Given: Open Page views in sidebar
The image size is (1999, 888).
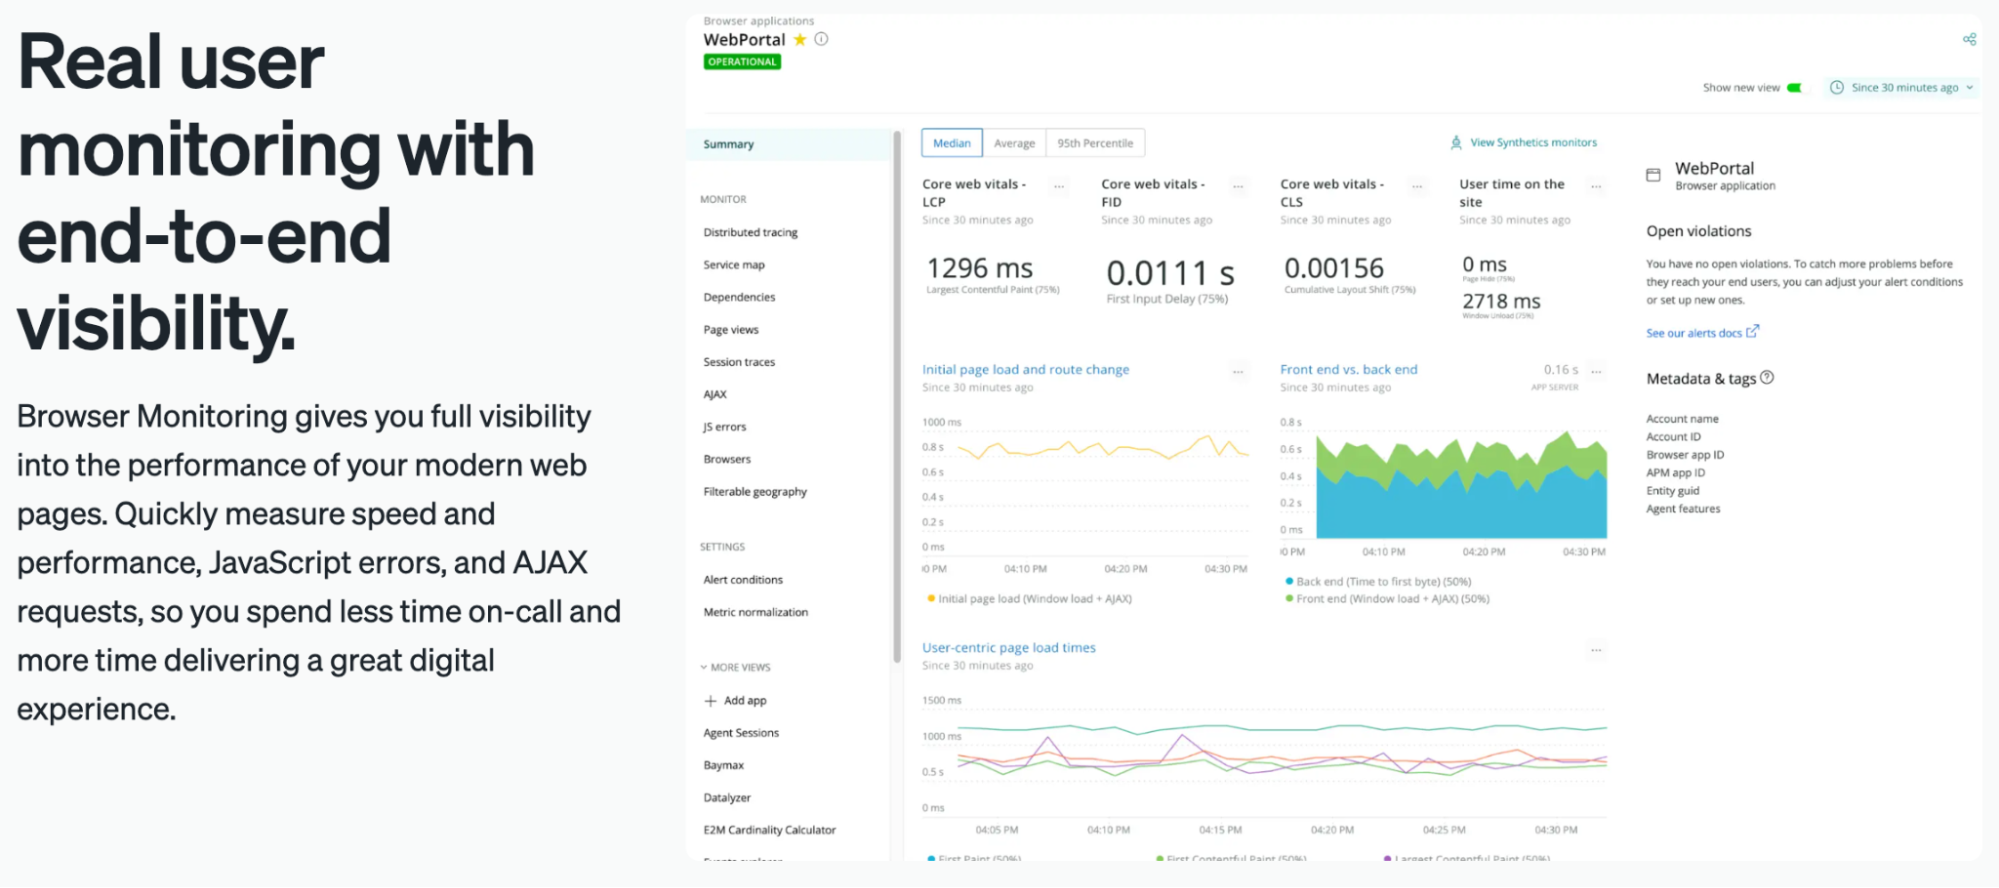Looking at the screenshot, I should click(731, 330).
